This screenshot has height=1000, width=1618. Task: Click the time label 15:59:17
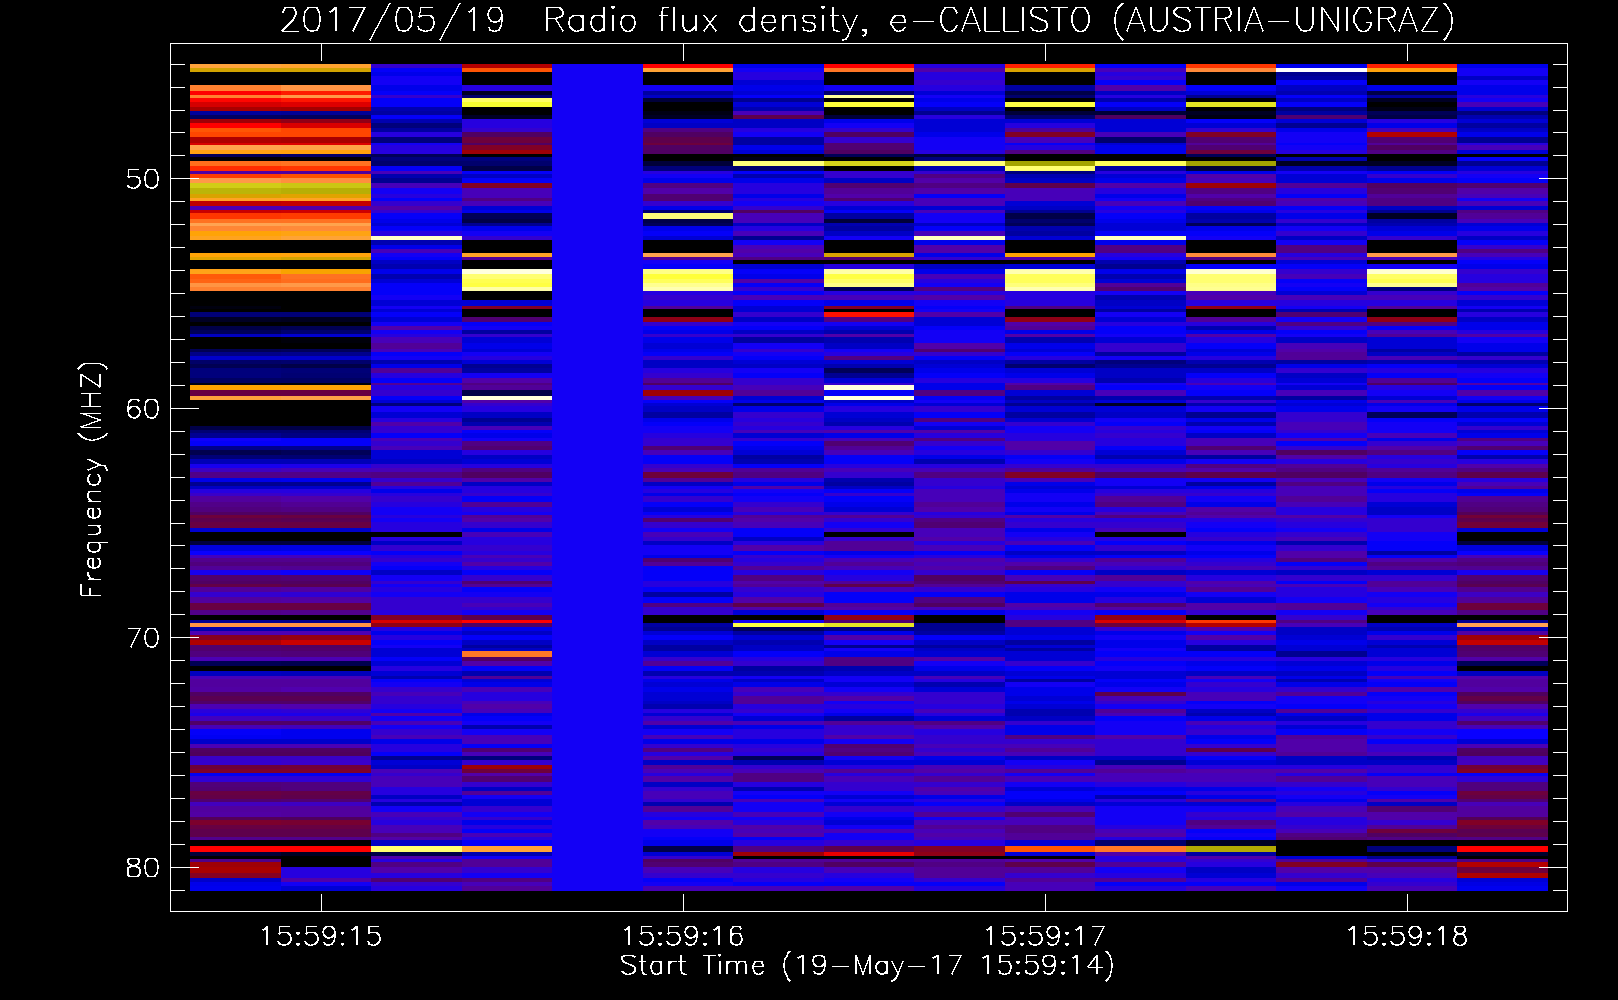click(1044, 936)
